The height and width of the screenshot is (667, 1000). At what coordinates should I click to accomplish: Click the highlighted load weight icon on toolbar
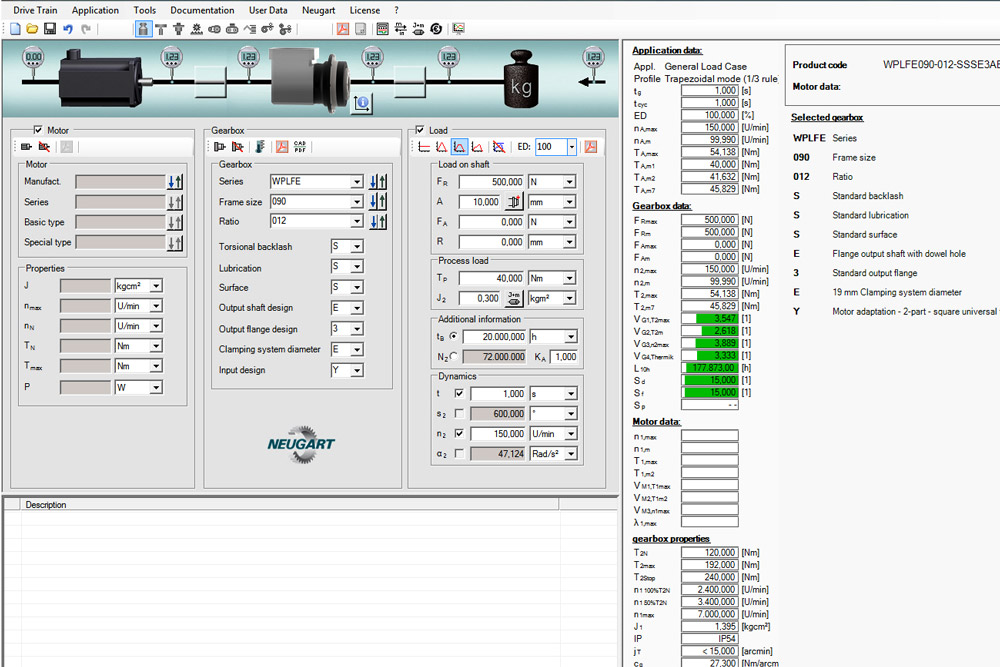144,28
